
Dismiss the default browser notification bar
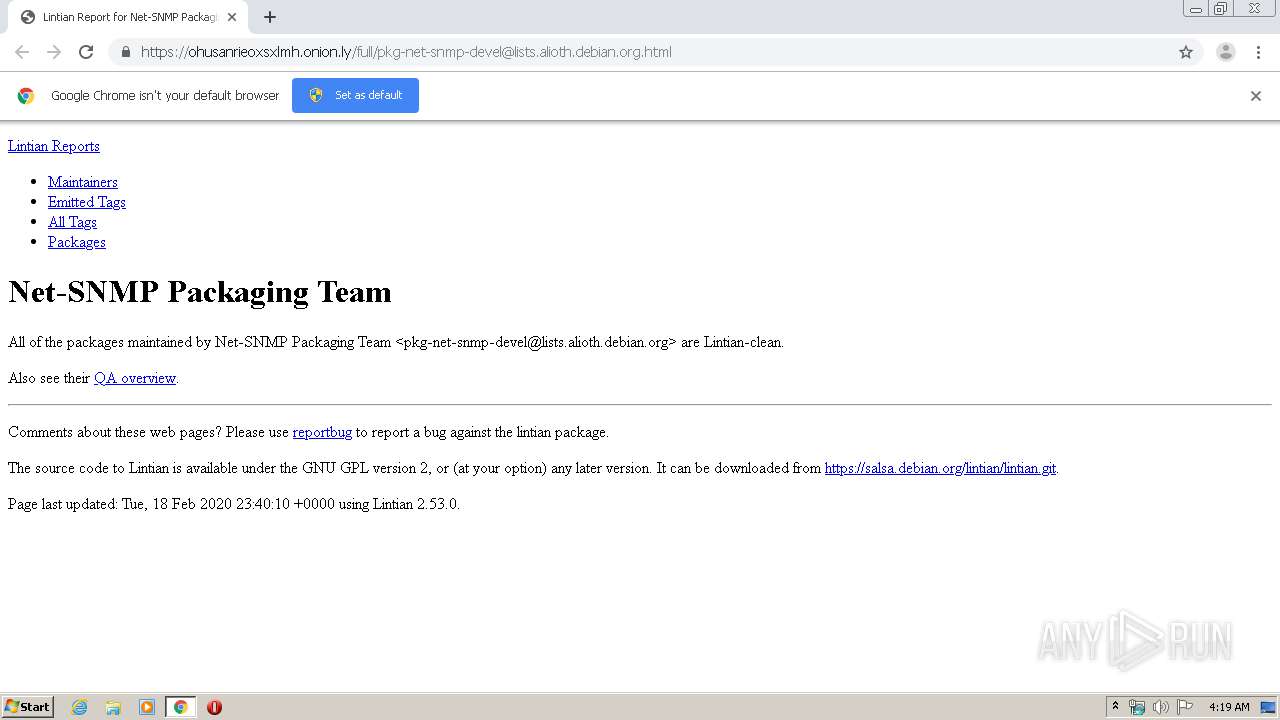(1256, 96)
